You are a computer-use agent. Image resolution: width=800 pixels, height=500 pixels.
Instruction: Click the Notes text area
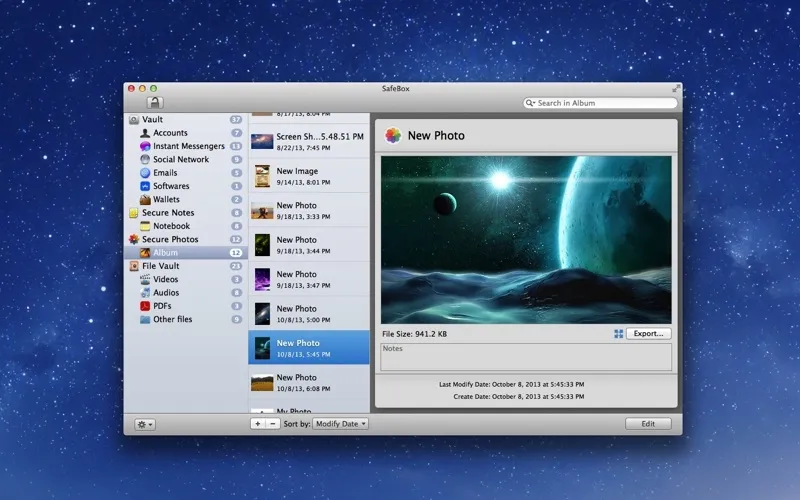pos(526,357)
